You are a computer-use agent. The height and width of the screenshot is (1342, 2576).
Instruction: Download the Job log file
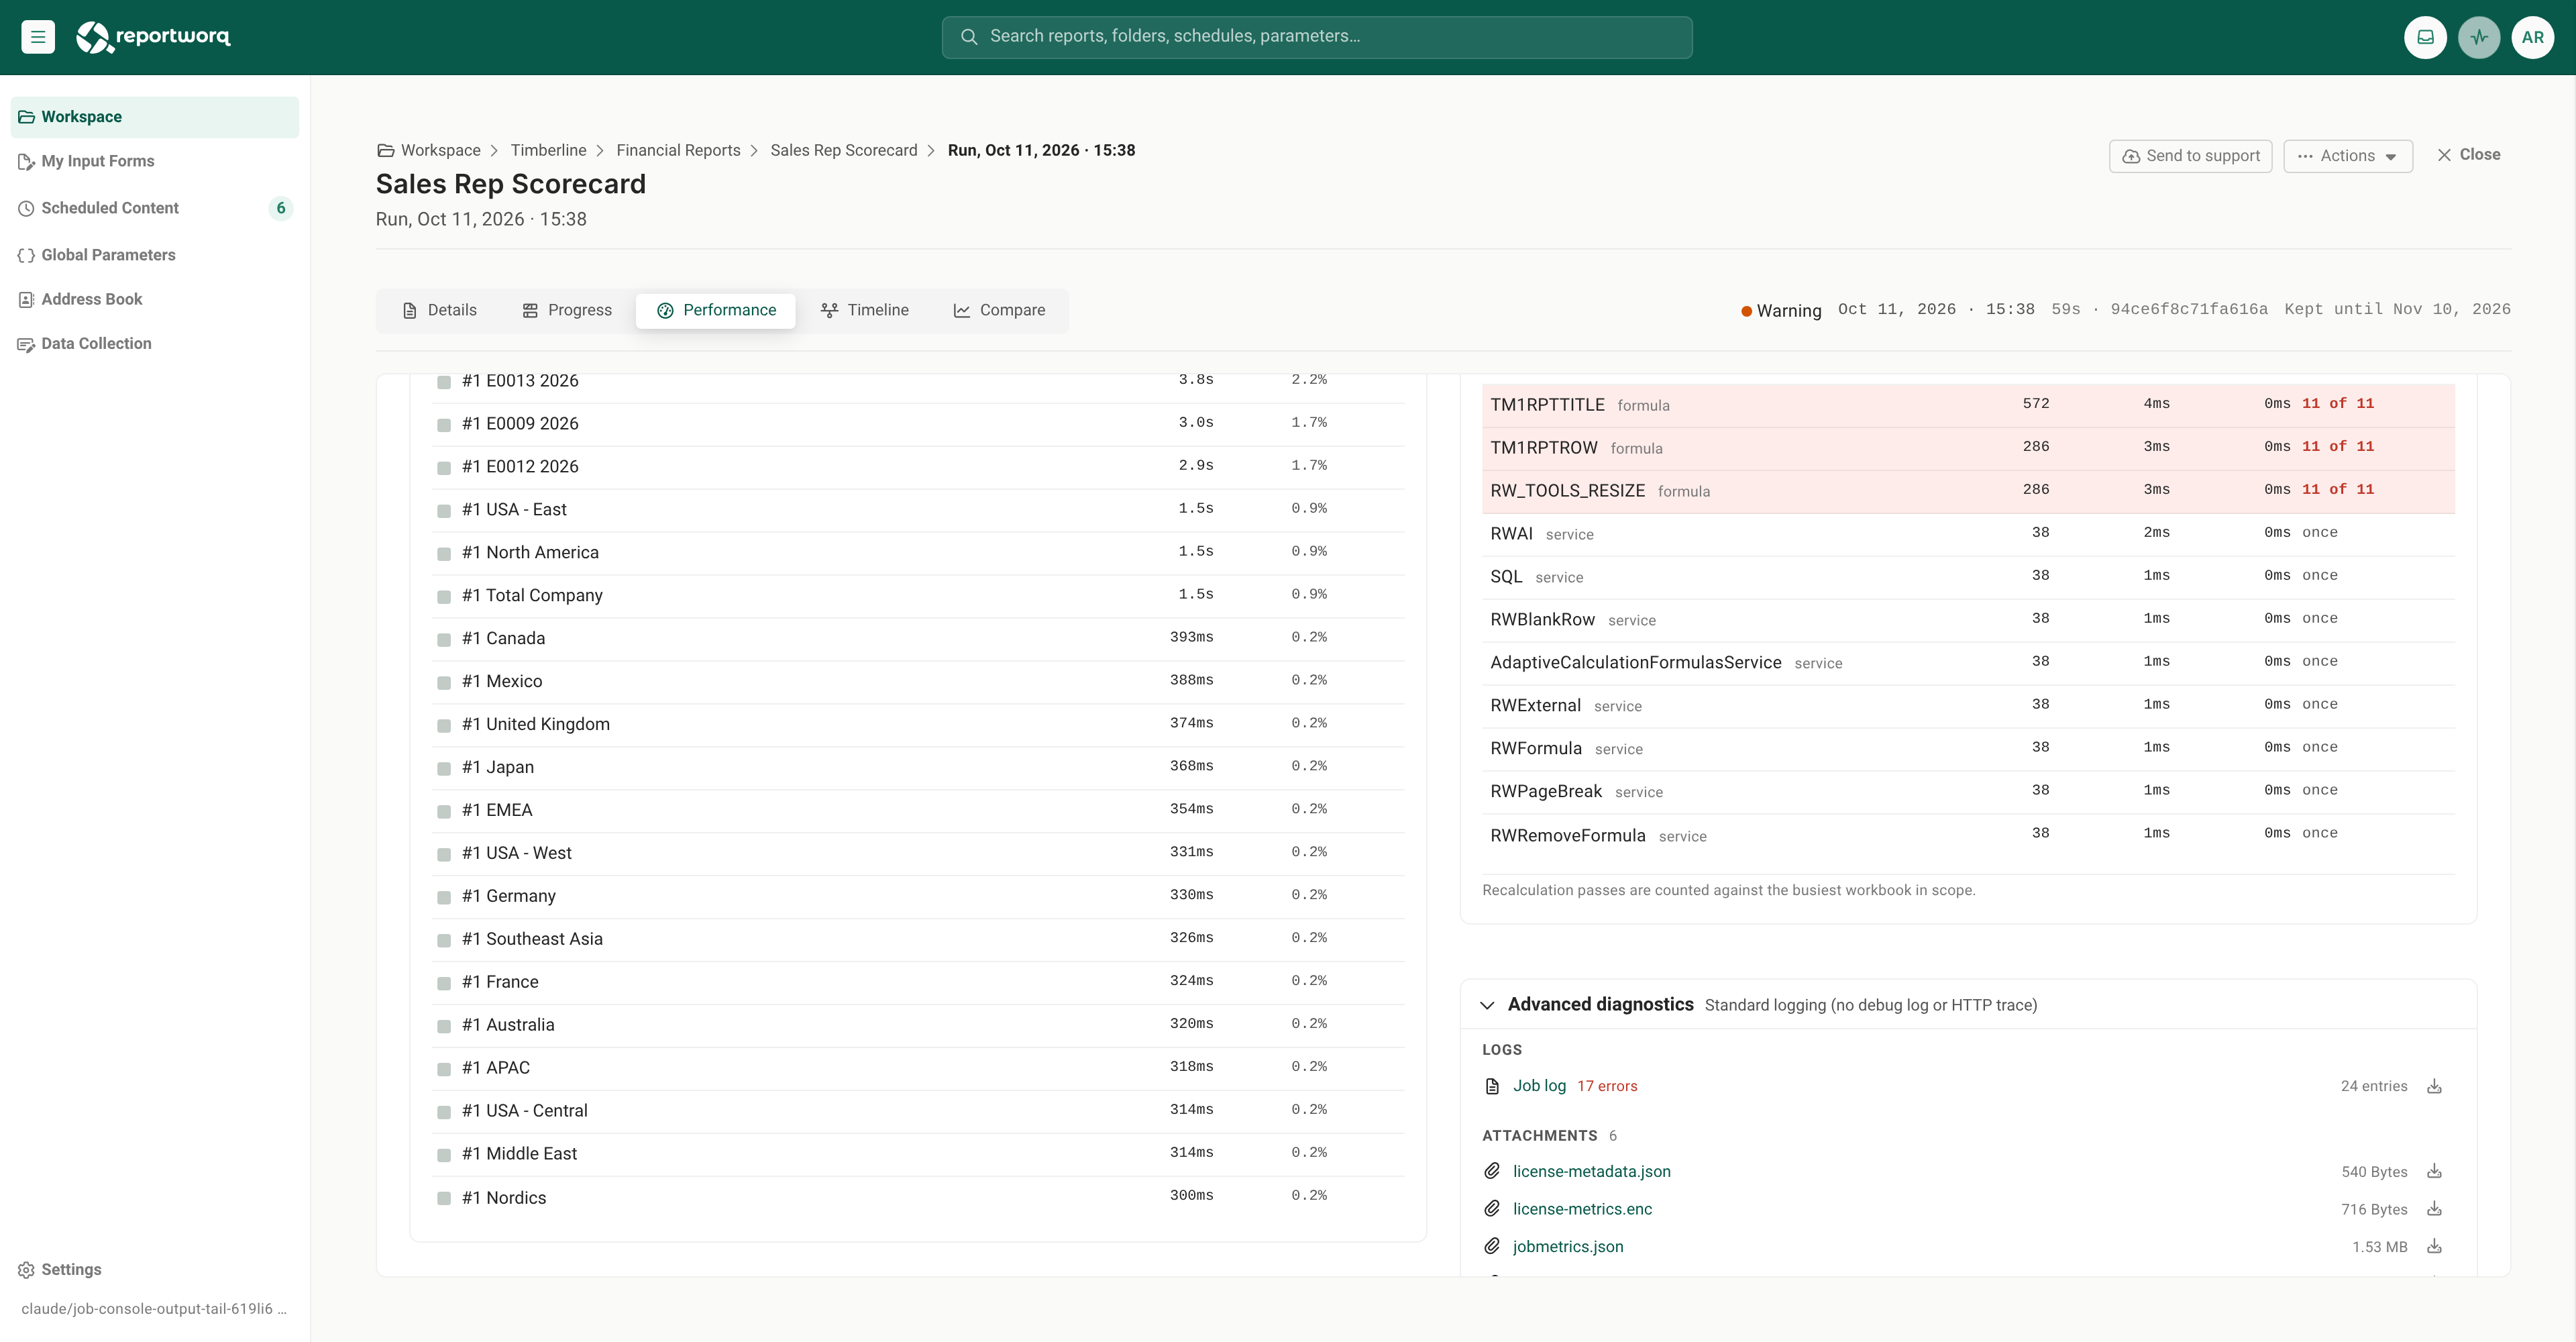[2434, 1086]
